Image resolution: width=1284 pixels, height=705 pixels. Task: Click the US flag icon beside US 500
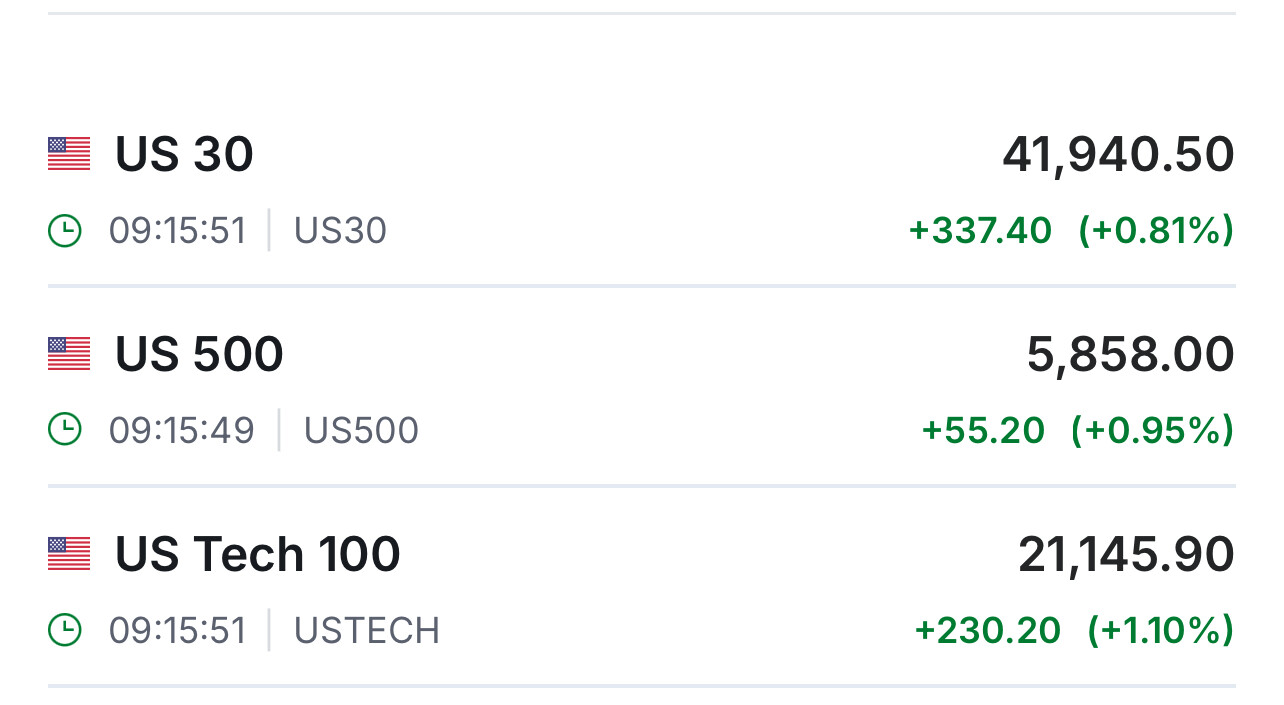(x=69, y=354)
